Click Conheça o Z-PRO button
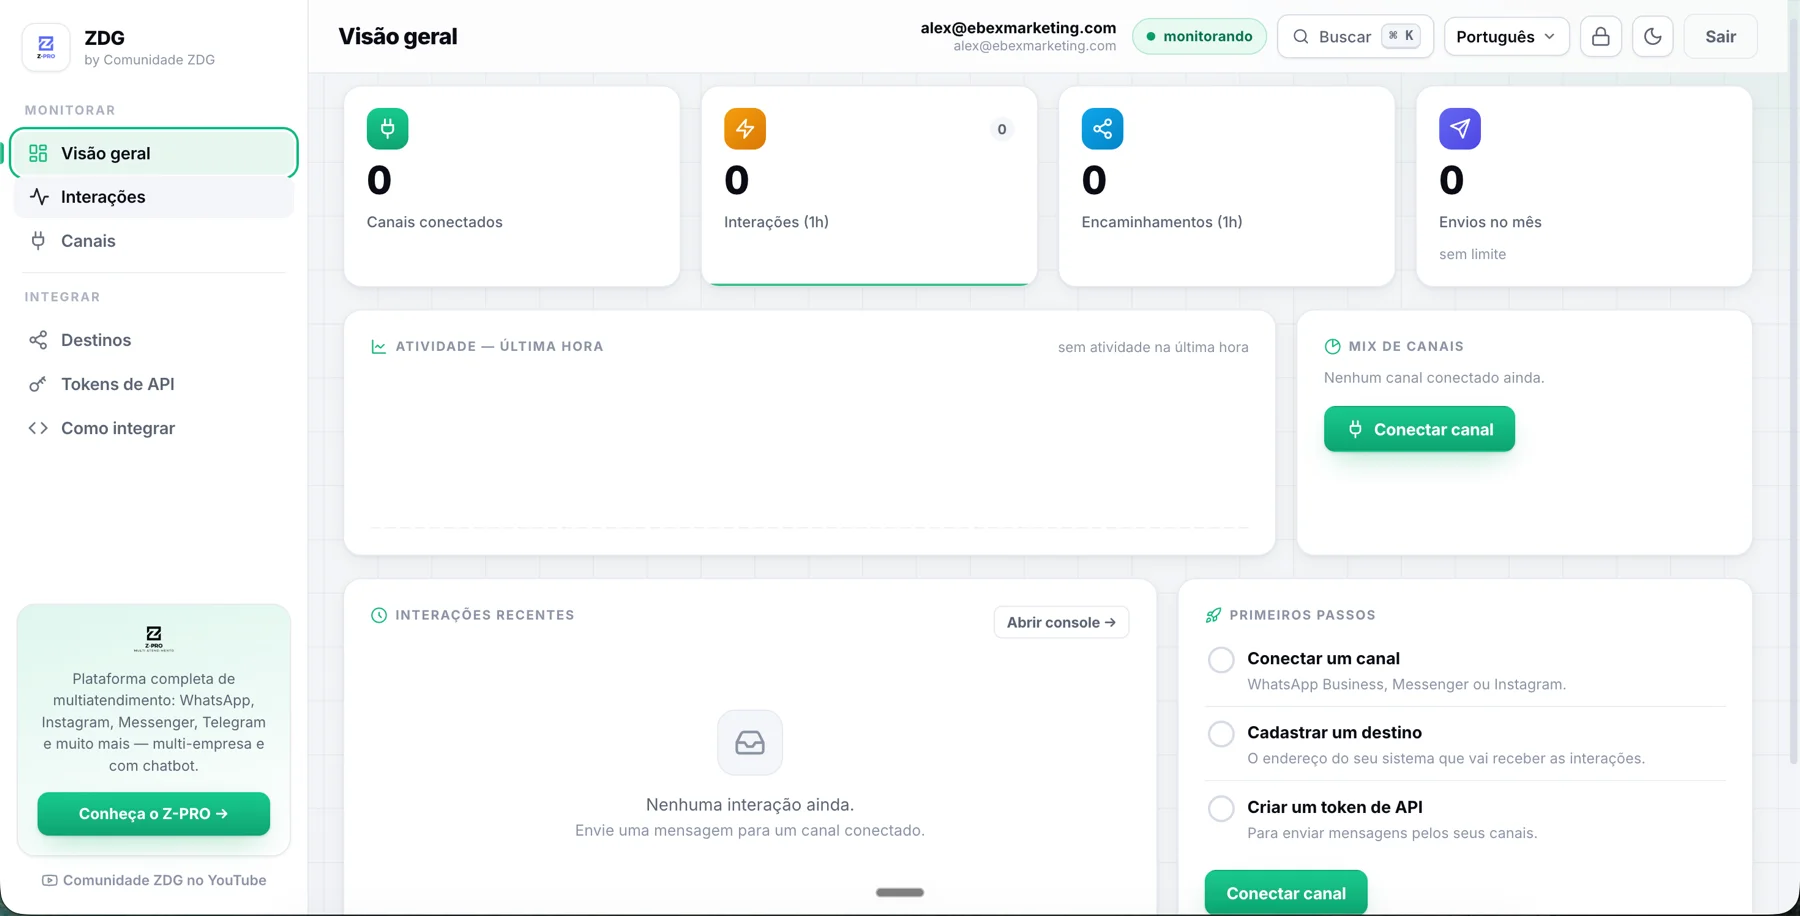This screenshot has width=1800, height=916. (154, 814)
